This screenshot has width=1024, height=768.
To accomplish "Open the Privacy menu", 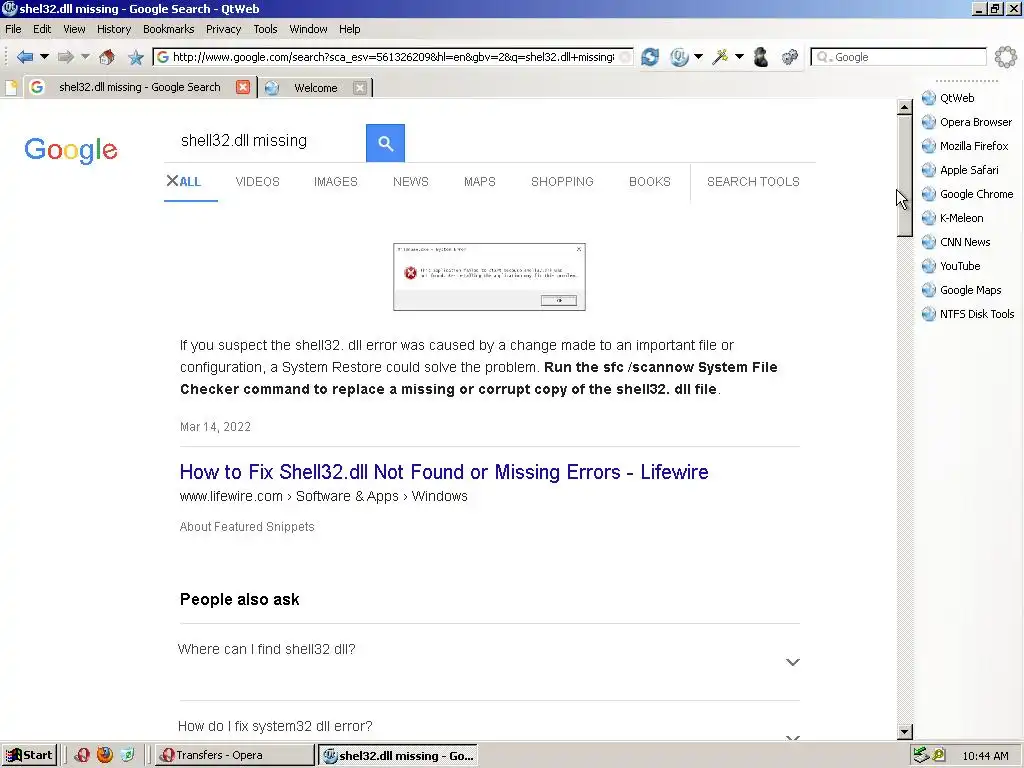I will 223,29.
